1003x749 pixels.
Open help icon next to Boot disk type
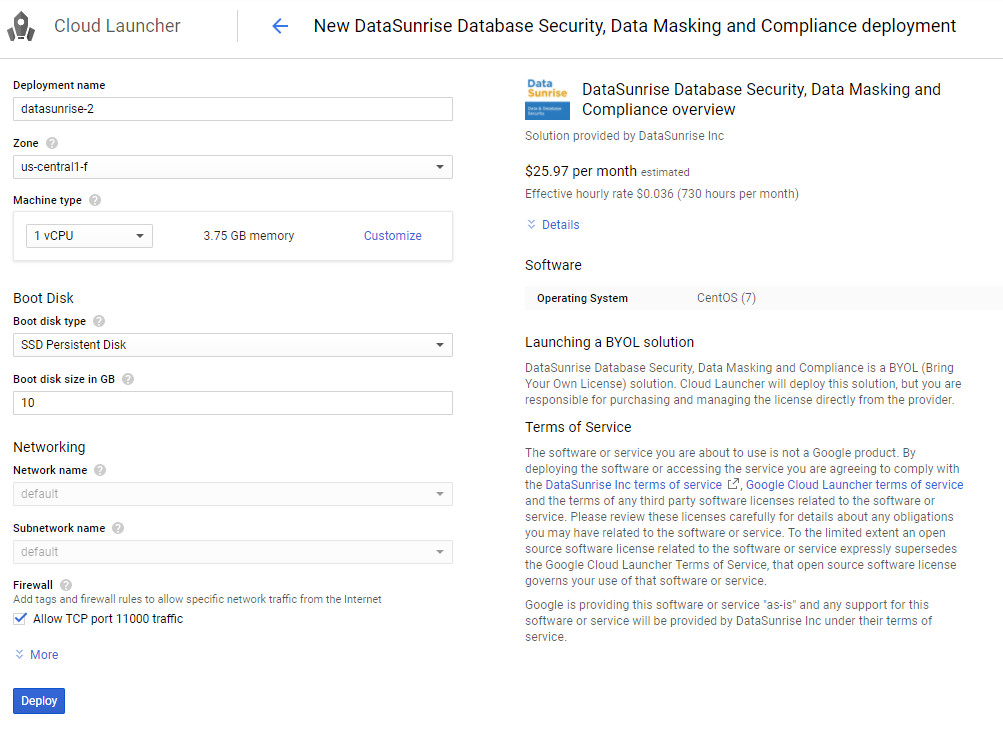click(99, 321)
